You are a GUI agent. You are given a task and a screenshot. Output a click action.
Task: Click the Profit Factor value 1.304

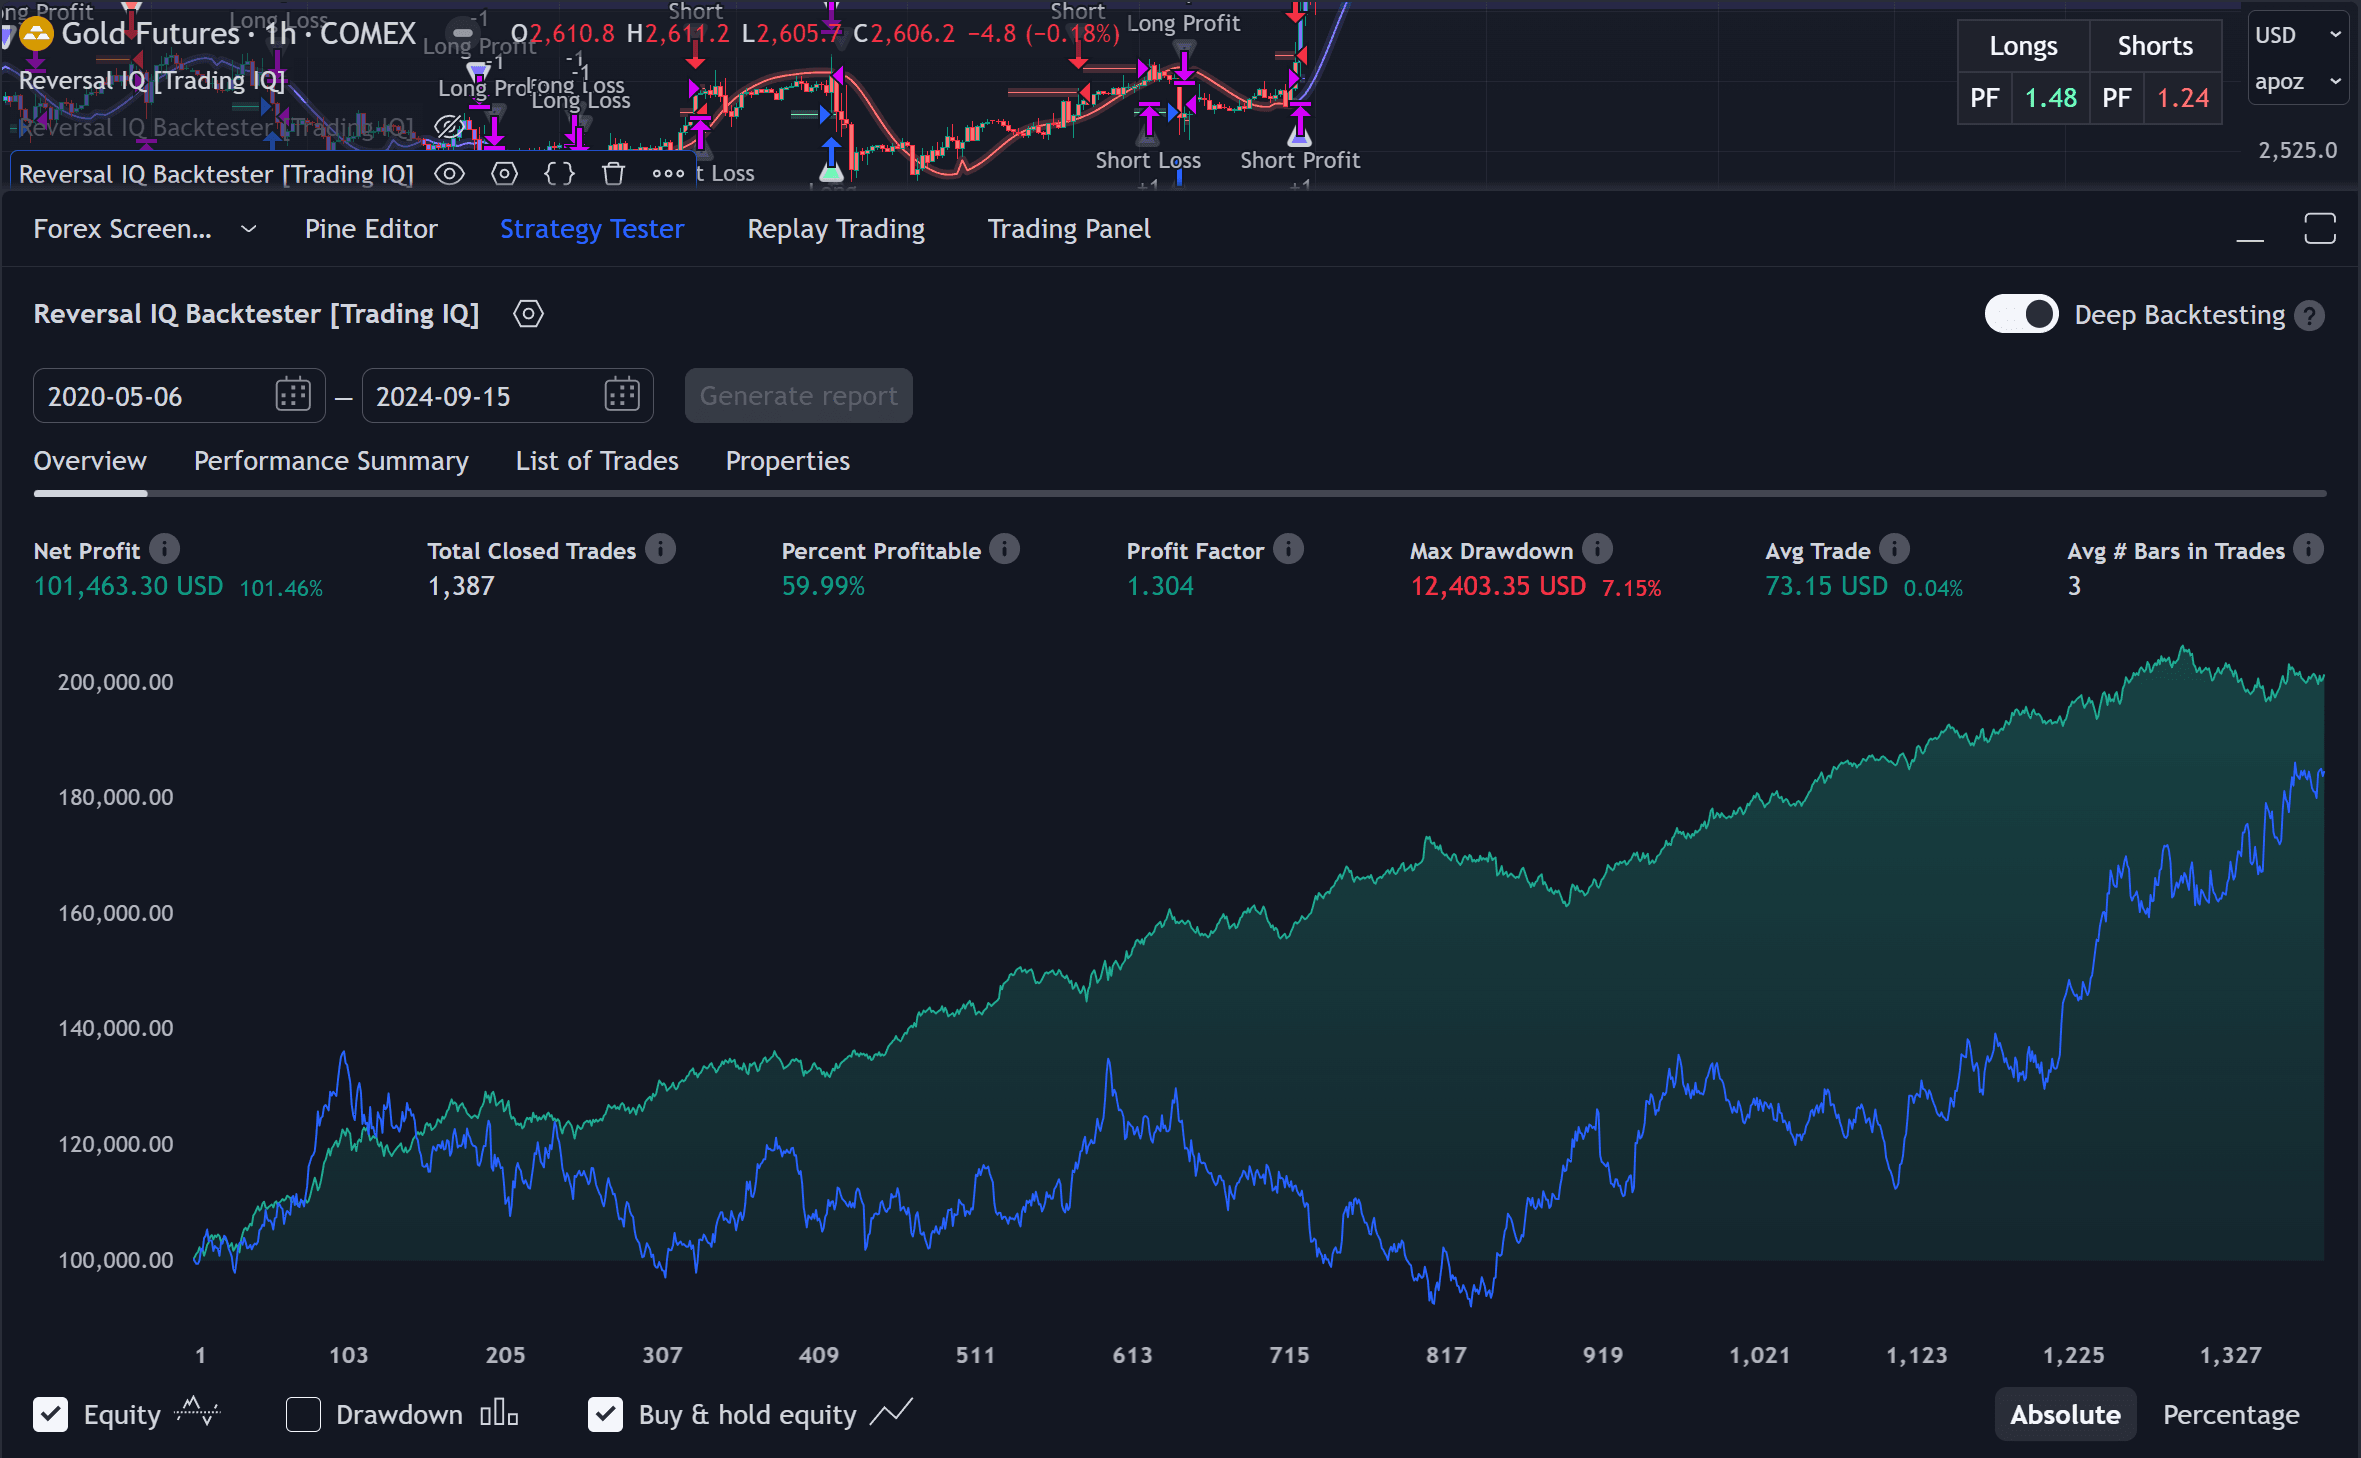[x=1160, y=586]
